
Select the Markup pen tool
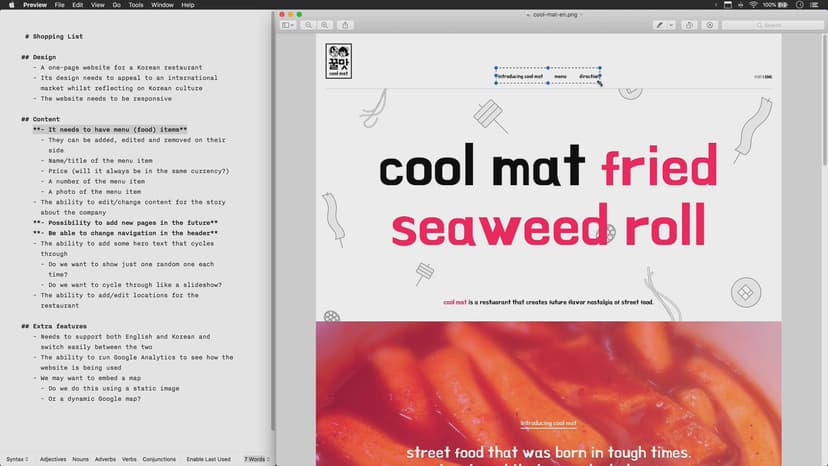661,25
